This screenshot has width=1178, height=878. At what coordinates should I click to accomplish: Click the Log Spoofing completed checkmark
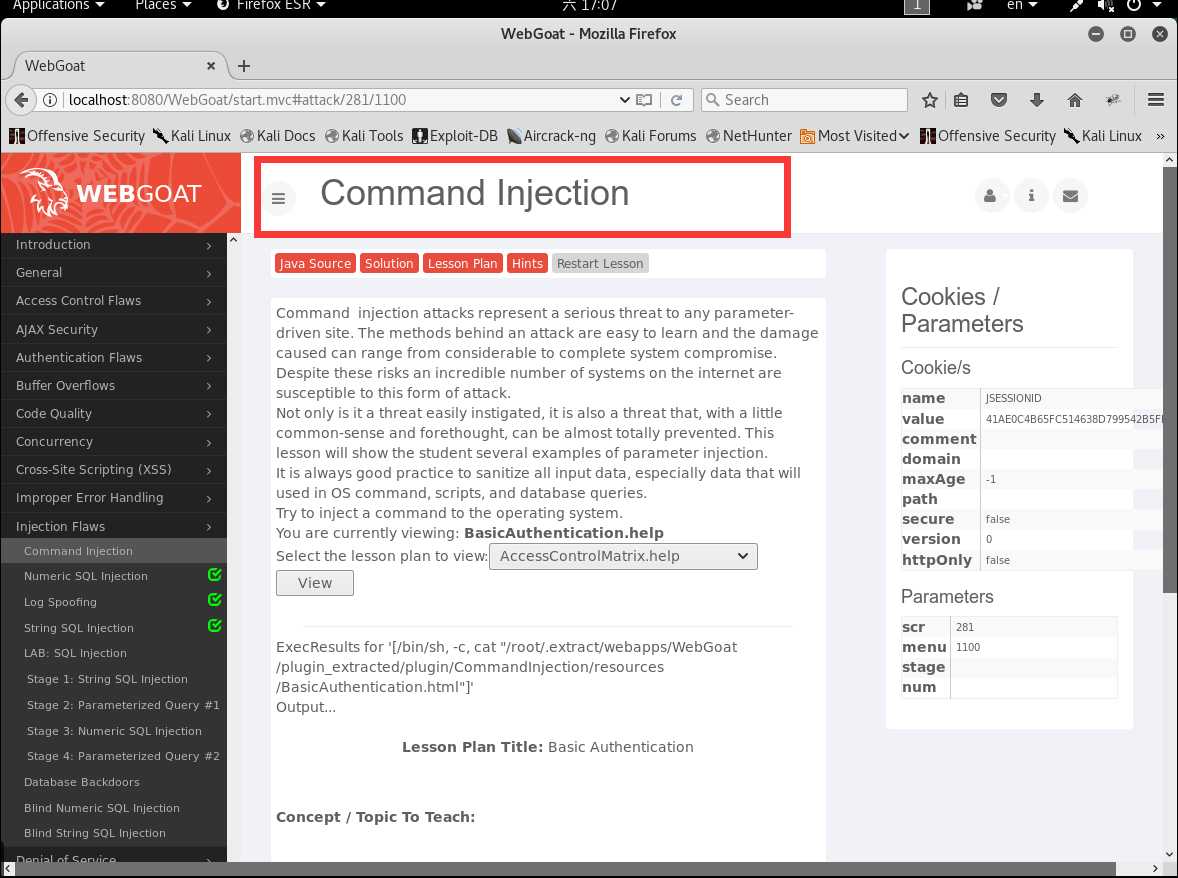coord(214,599)
